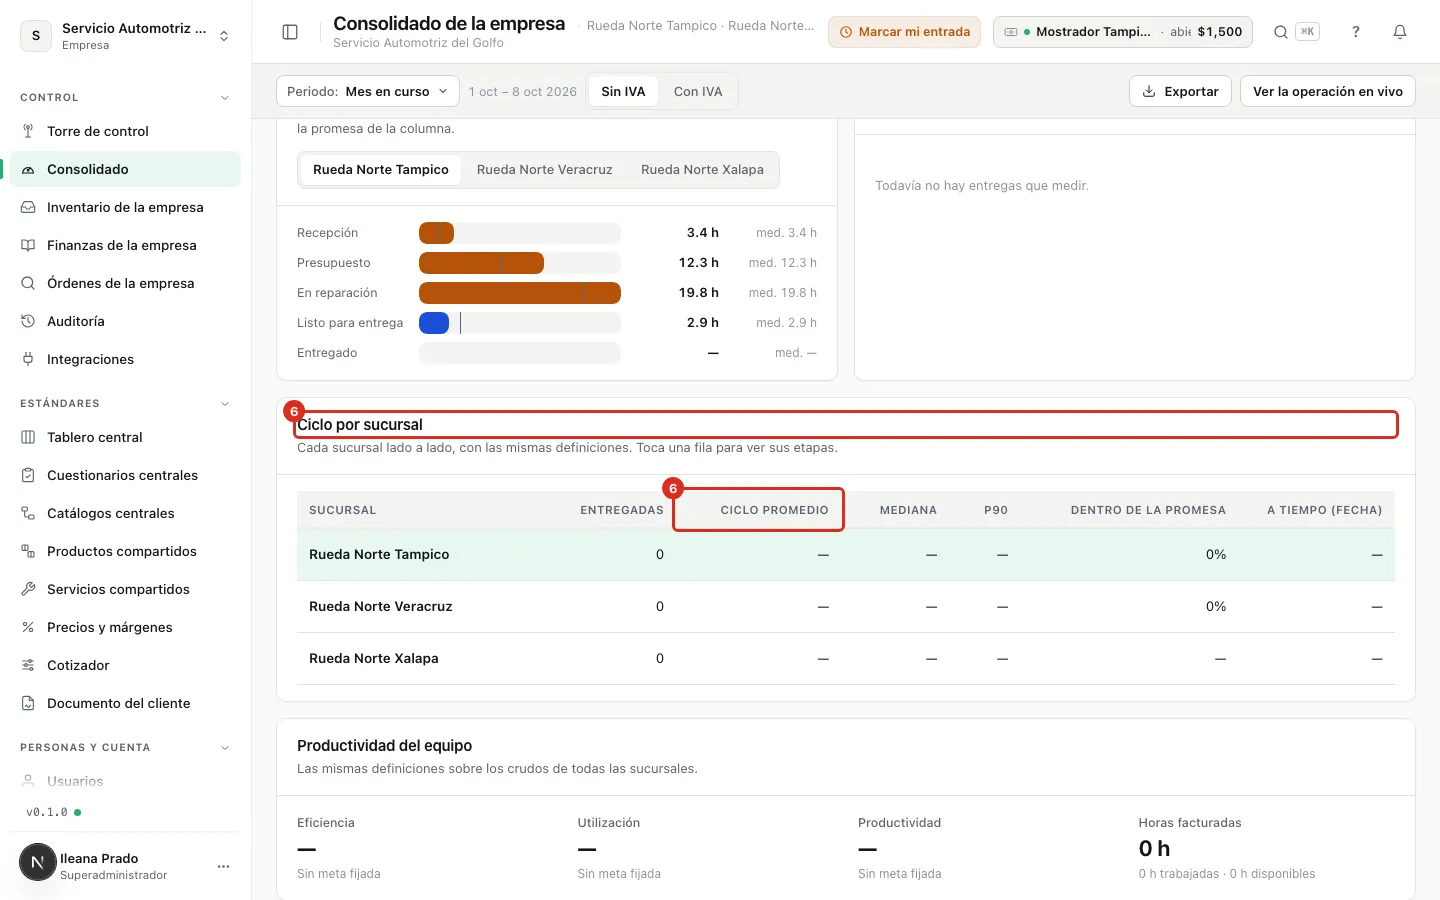
Task: Select the Rueda Norte Tampico tab
Action: (381, 170)
